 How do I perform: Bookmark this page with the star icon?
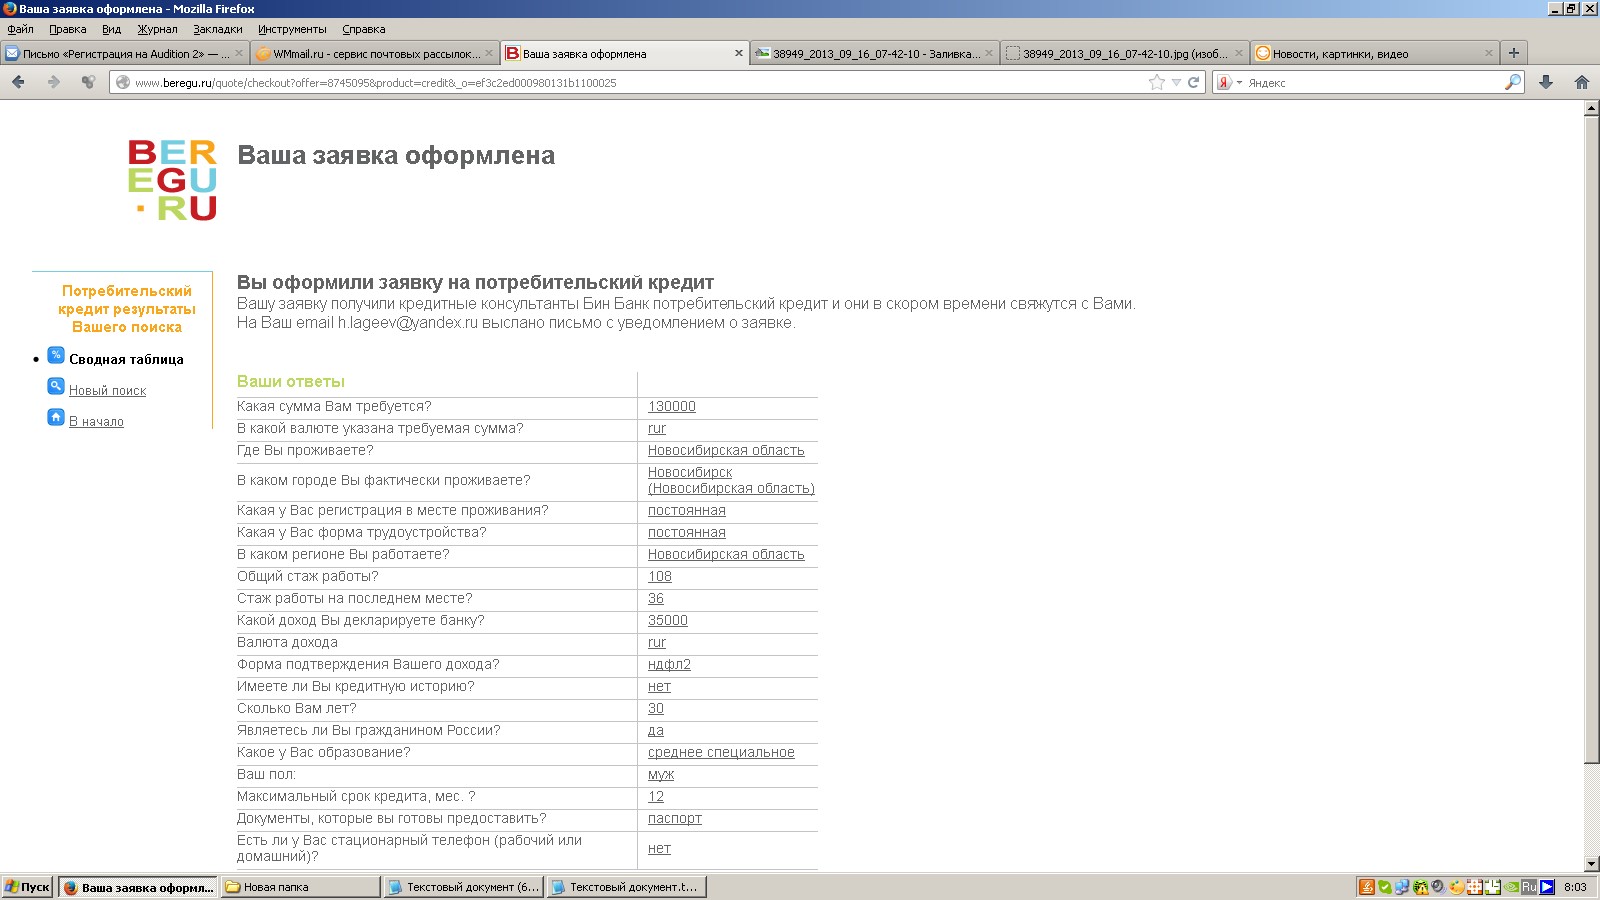(1157, 82)
